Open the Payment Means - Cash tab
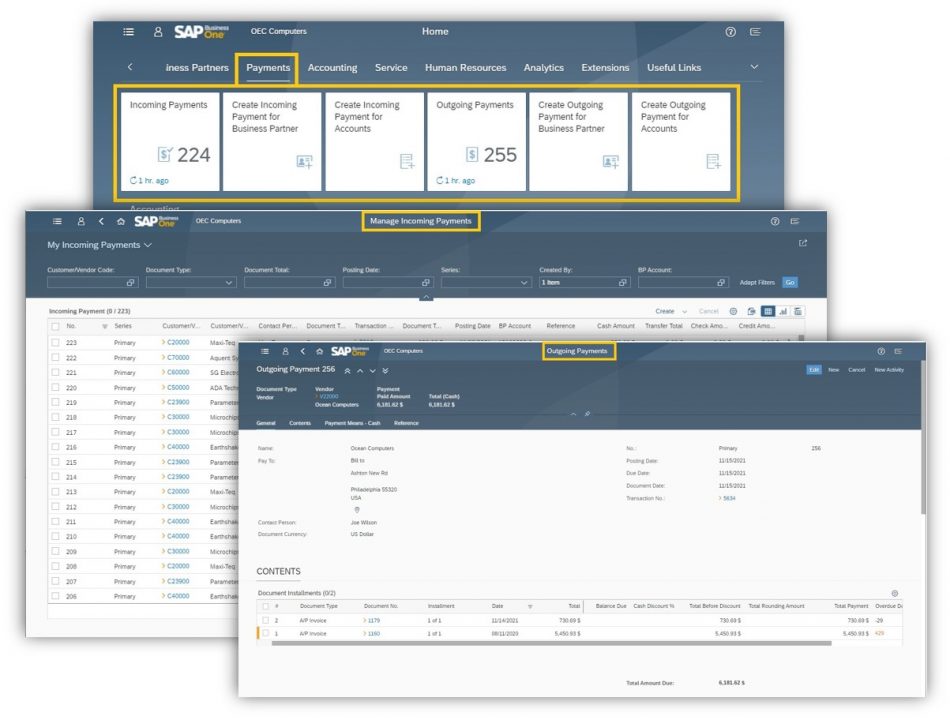The image size is (950, 720). 352,423
